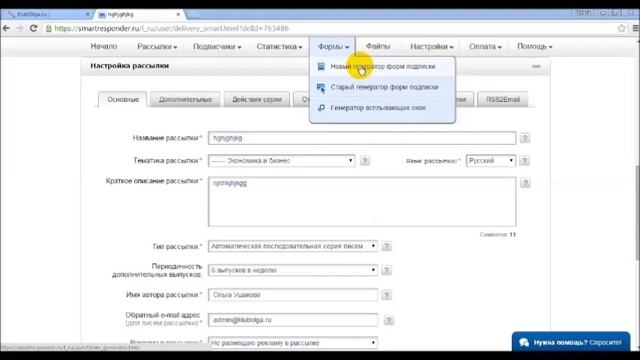The image size is (640, 360).
Task: Open Файлы menu item
Action: pyautogui.click(x=378, y=47)
